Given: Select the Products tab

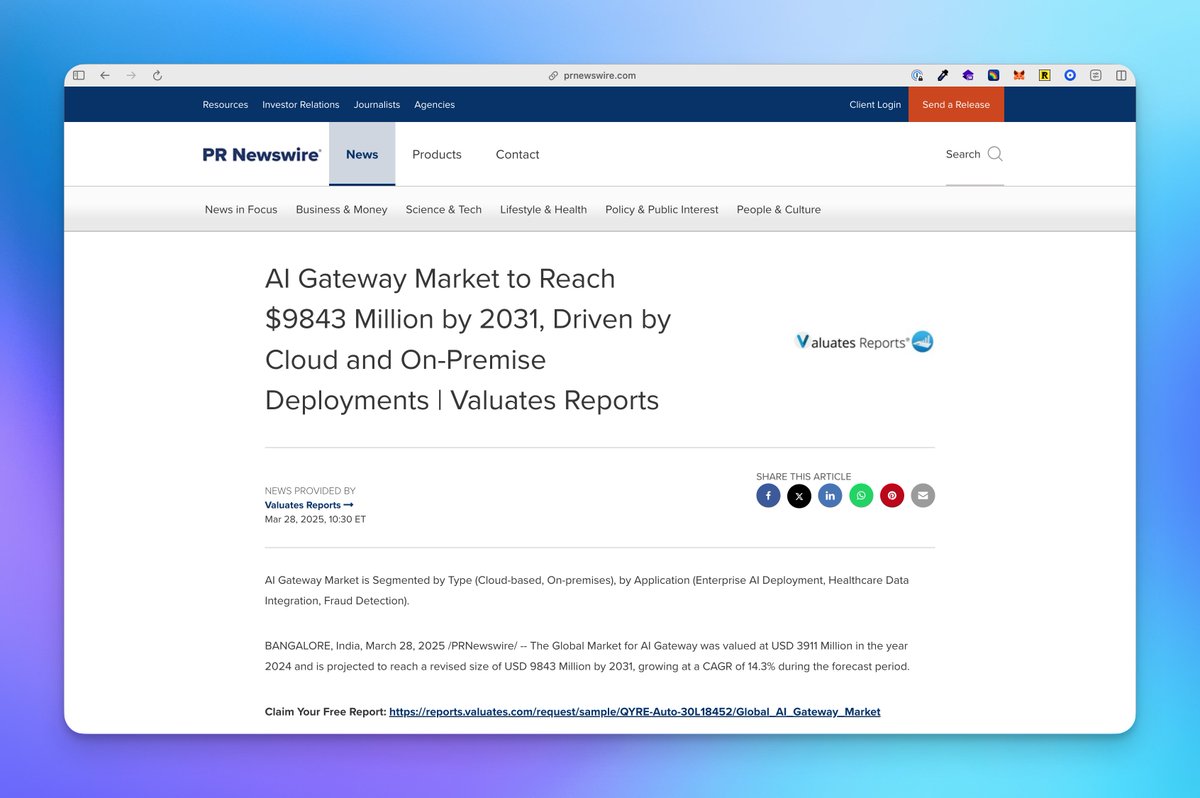Looking at the screenshot, I should (437, 155).
